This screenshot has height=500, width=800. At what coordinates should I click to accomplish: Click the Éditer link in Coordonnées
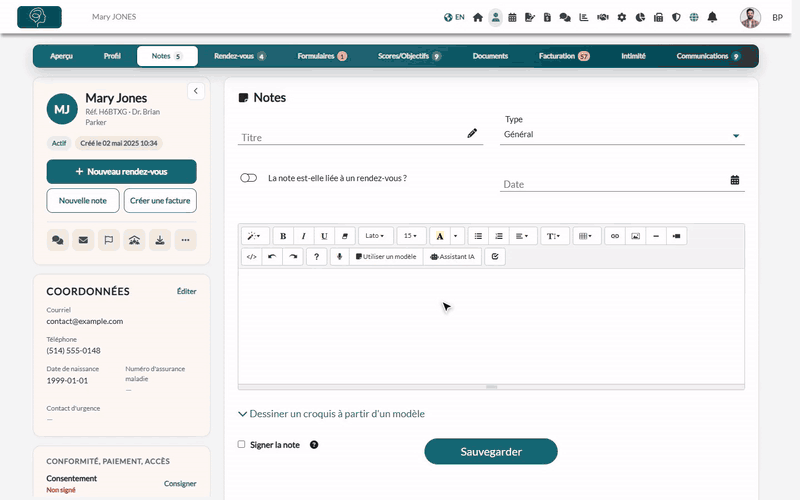pyautogui.click(x=186, y=291)
